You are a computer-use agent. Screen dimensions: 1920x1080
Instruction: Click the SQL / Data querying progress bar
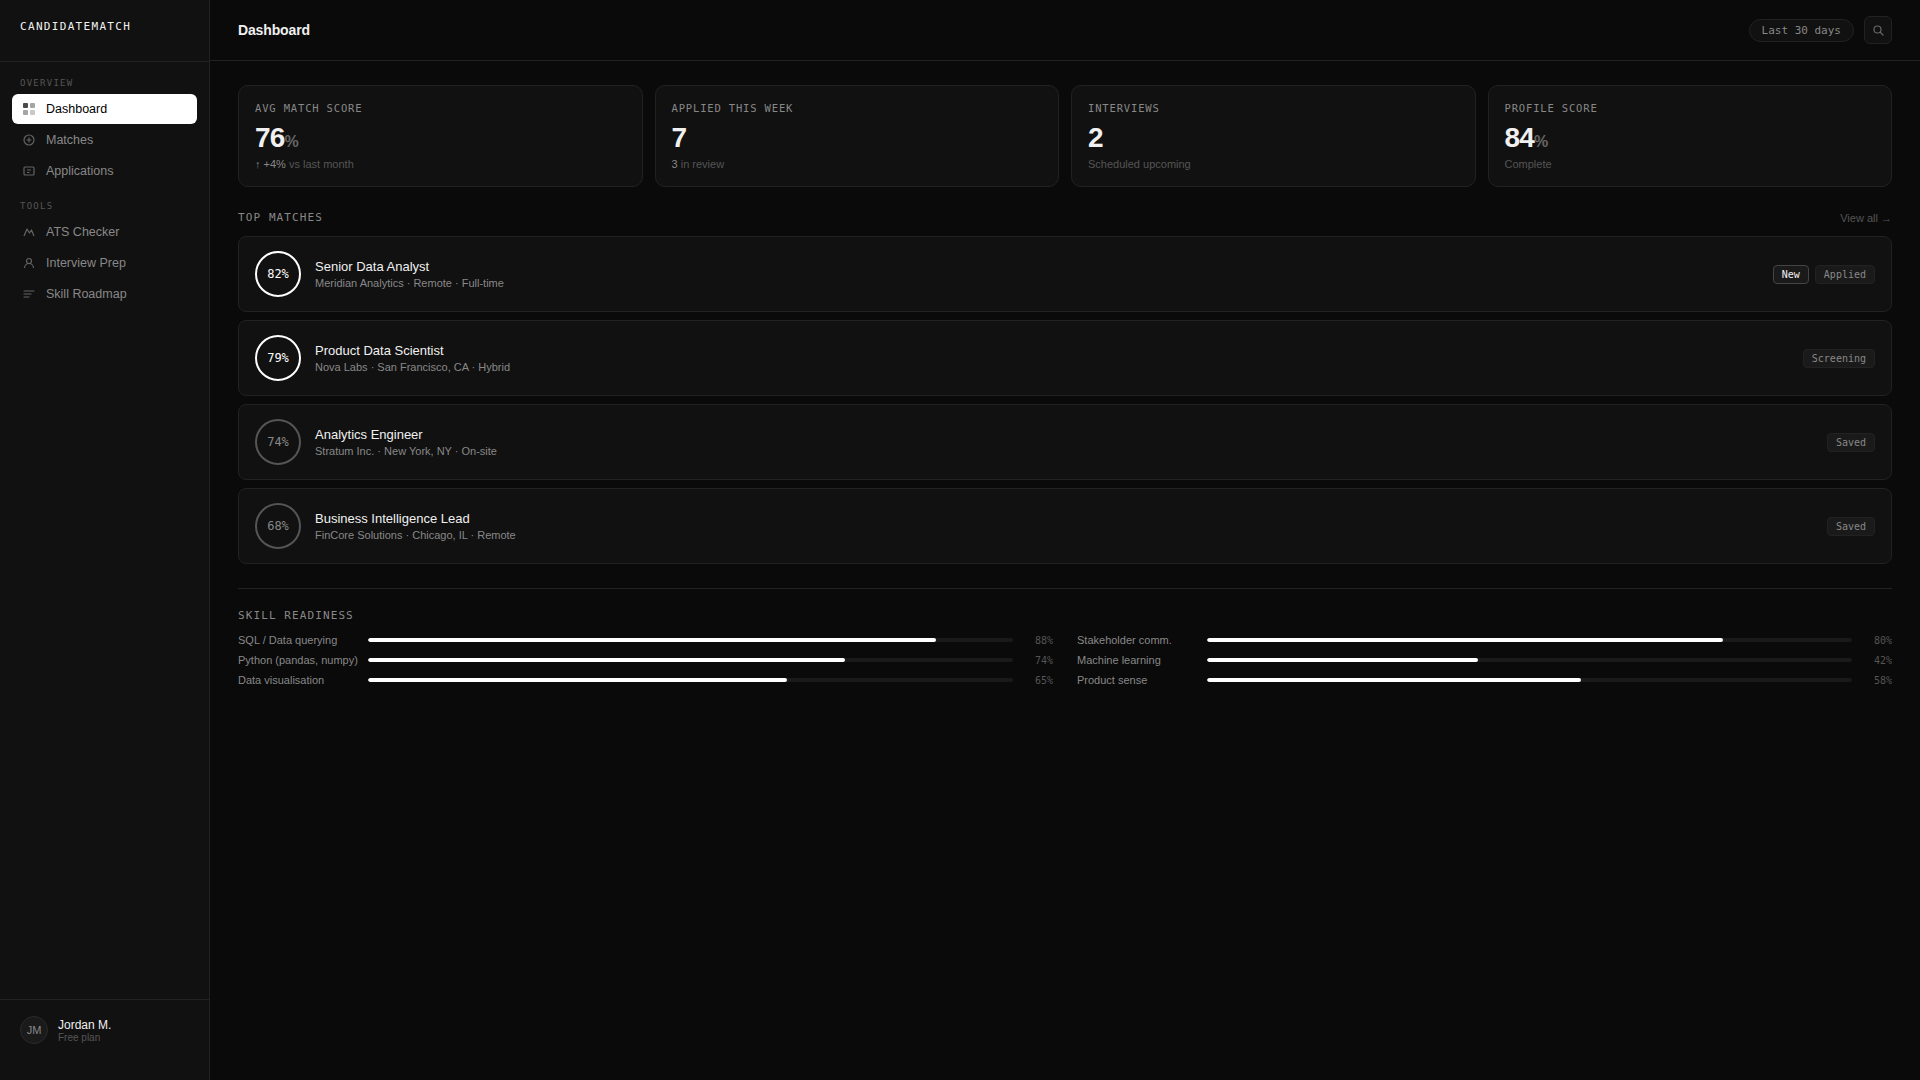[690, 640]
